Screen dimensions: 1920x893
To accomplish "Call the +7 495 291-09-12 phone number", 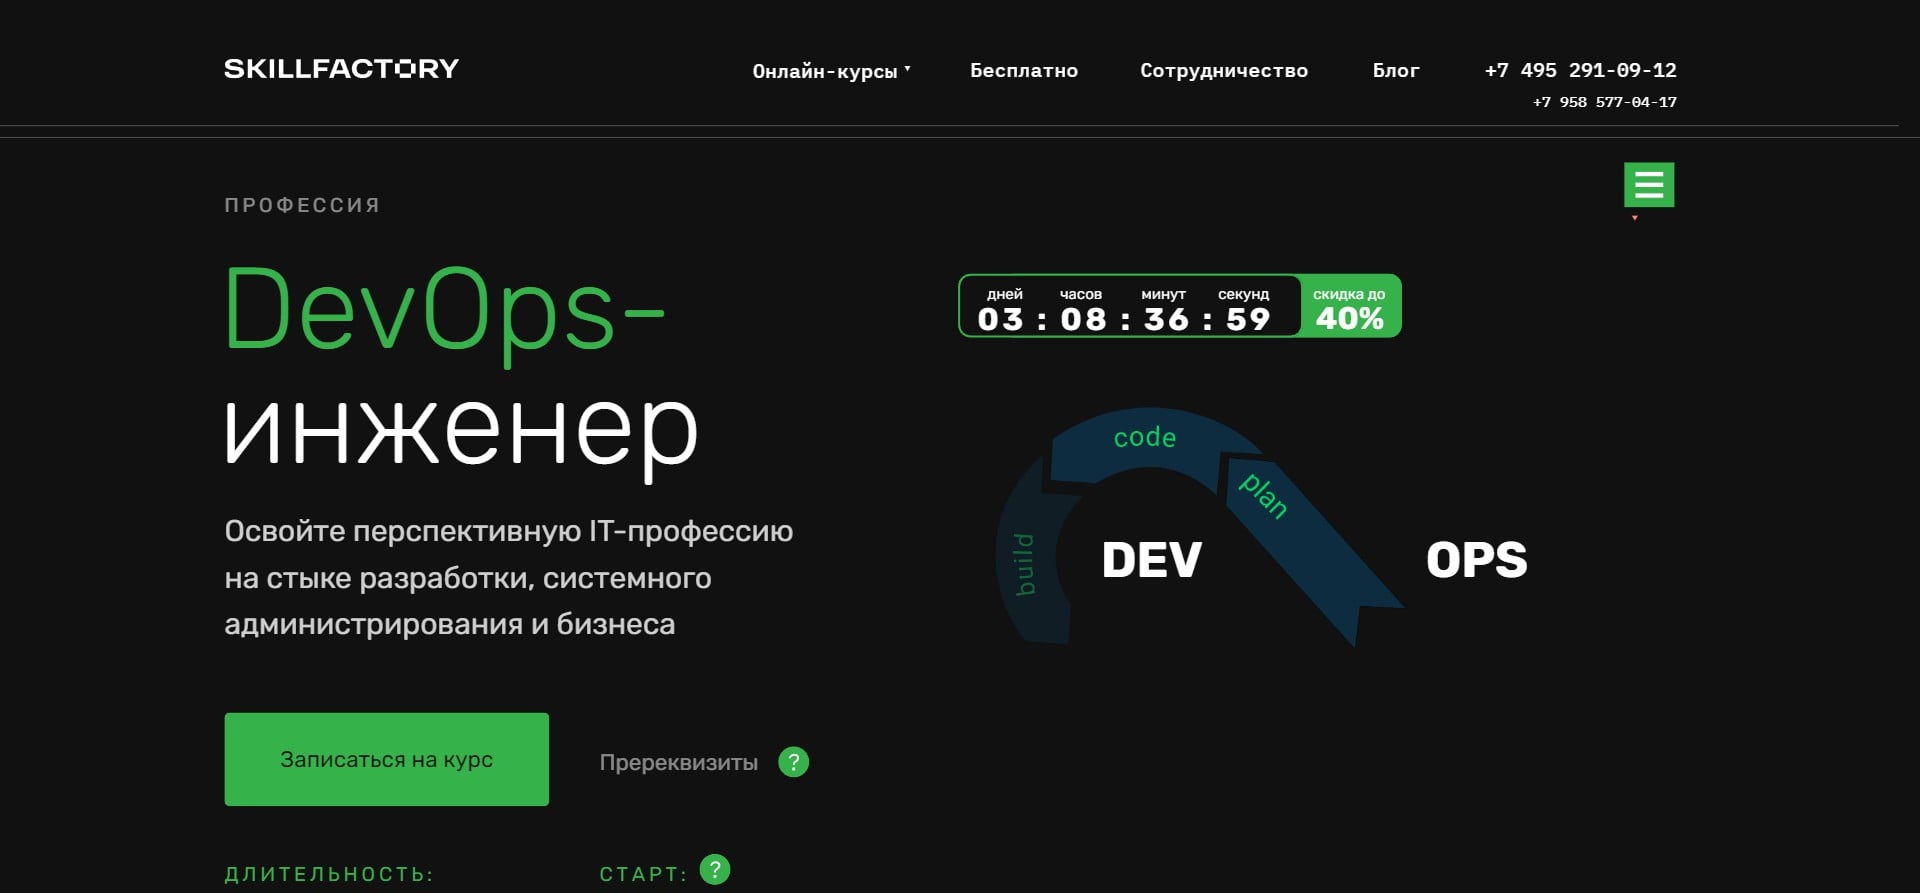I will click(1580, 70).
